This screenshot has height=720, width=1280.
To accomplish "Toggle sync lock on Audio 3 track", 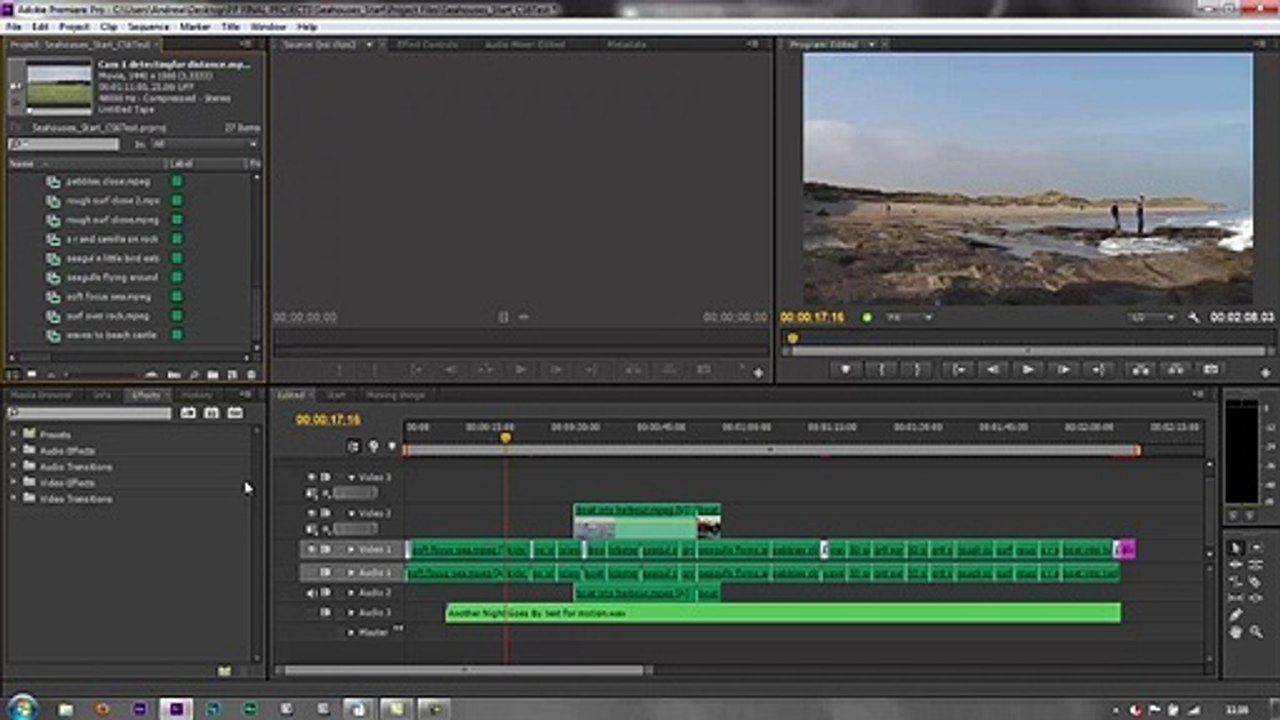I will tap(326, 612).
